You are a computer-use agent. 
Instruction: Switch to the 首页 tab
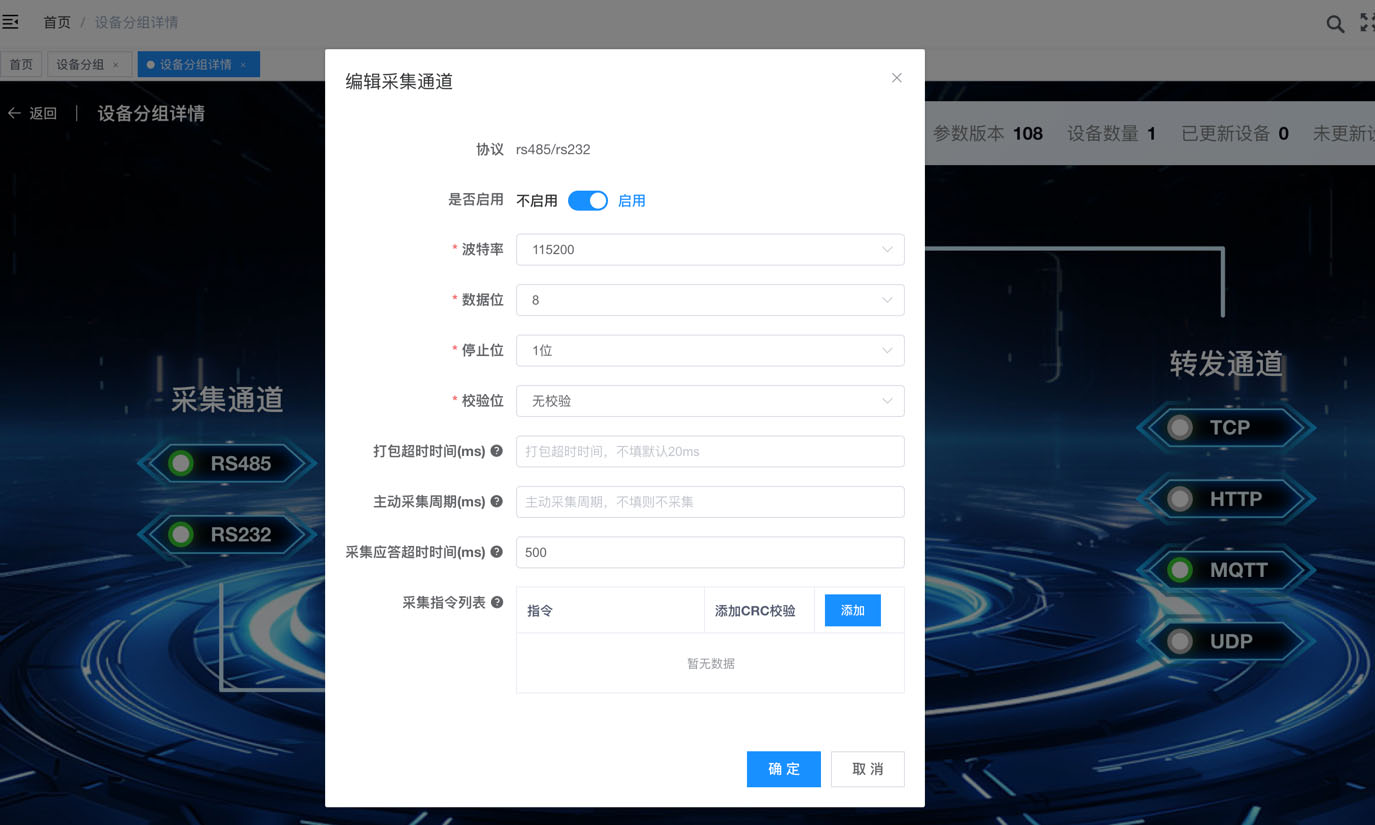21,65
